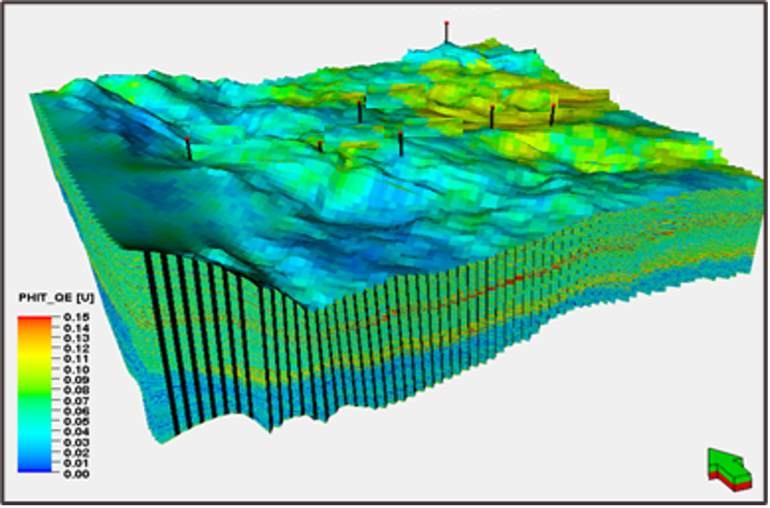This screenshot has width=770, height=508.
Task: Click the 0.00 minimum legend value
Action: point(76,473)
